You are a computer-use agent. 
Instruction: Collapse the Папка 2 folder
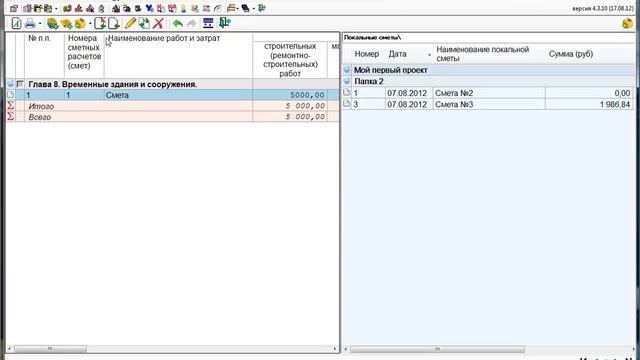(x=347, y=81)
